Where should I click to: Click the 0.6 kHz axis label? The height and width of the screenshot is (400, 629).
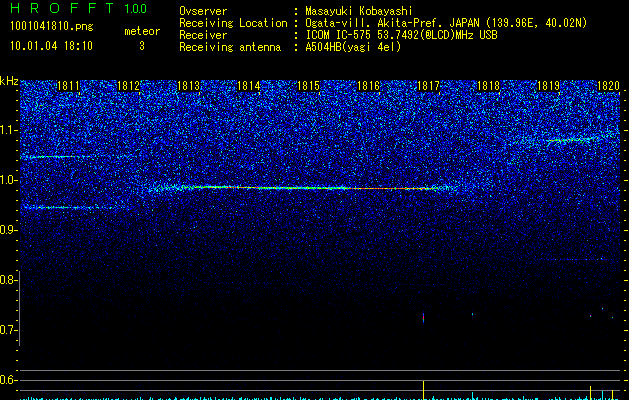tap(9, 380)
